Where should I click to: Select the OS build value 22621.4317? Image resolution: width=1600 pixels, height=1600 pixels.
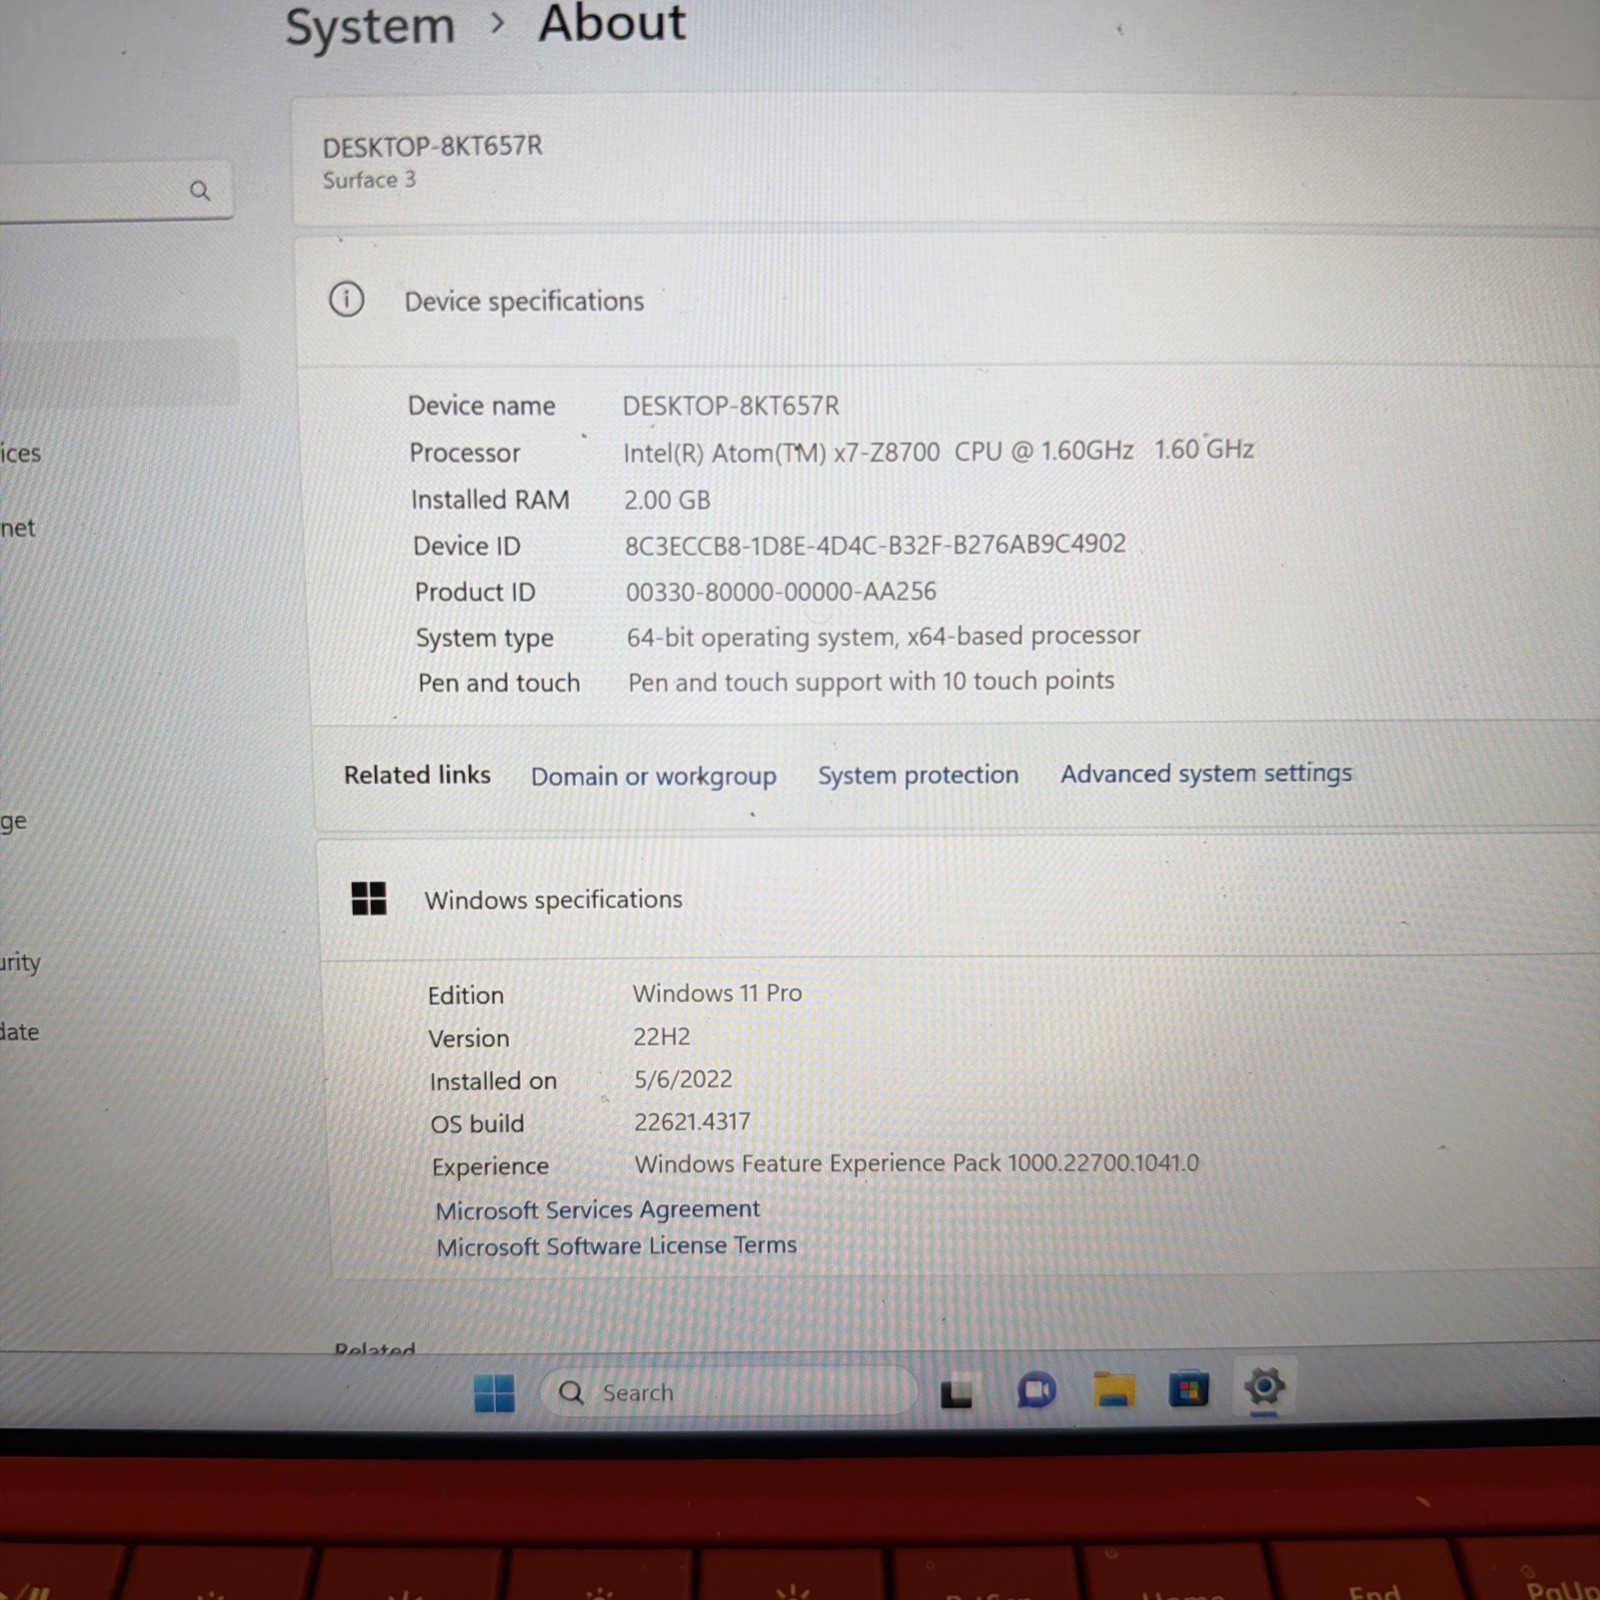692,1122
